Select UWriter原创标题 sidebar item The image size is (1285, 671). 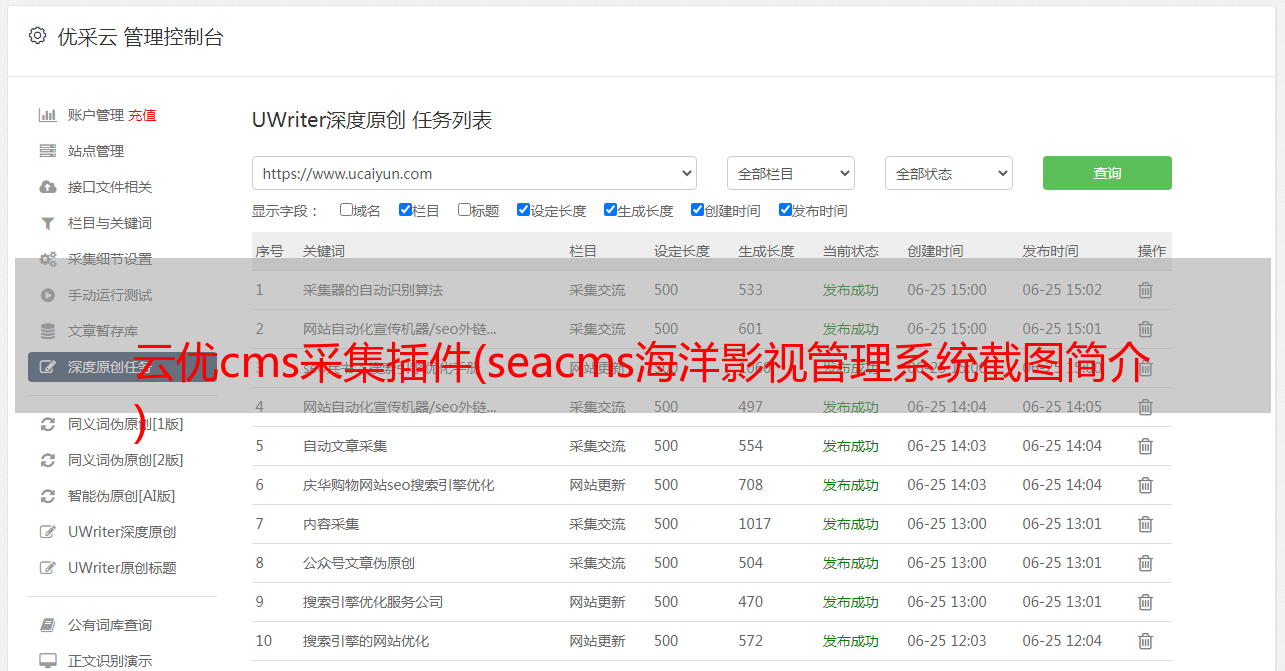click(x=122, y=568)
